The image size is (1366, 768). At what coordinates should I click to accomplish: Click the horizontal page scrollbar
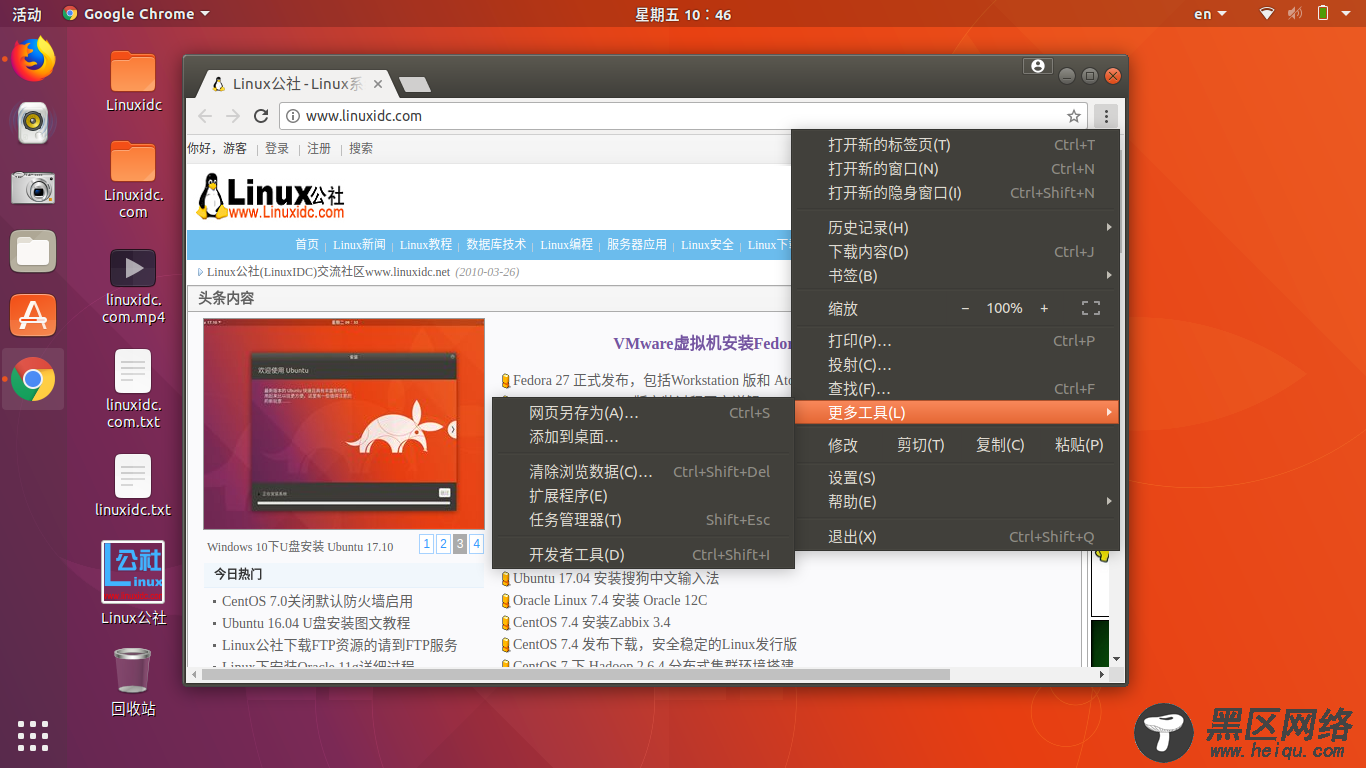[575, 674]
